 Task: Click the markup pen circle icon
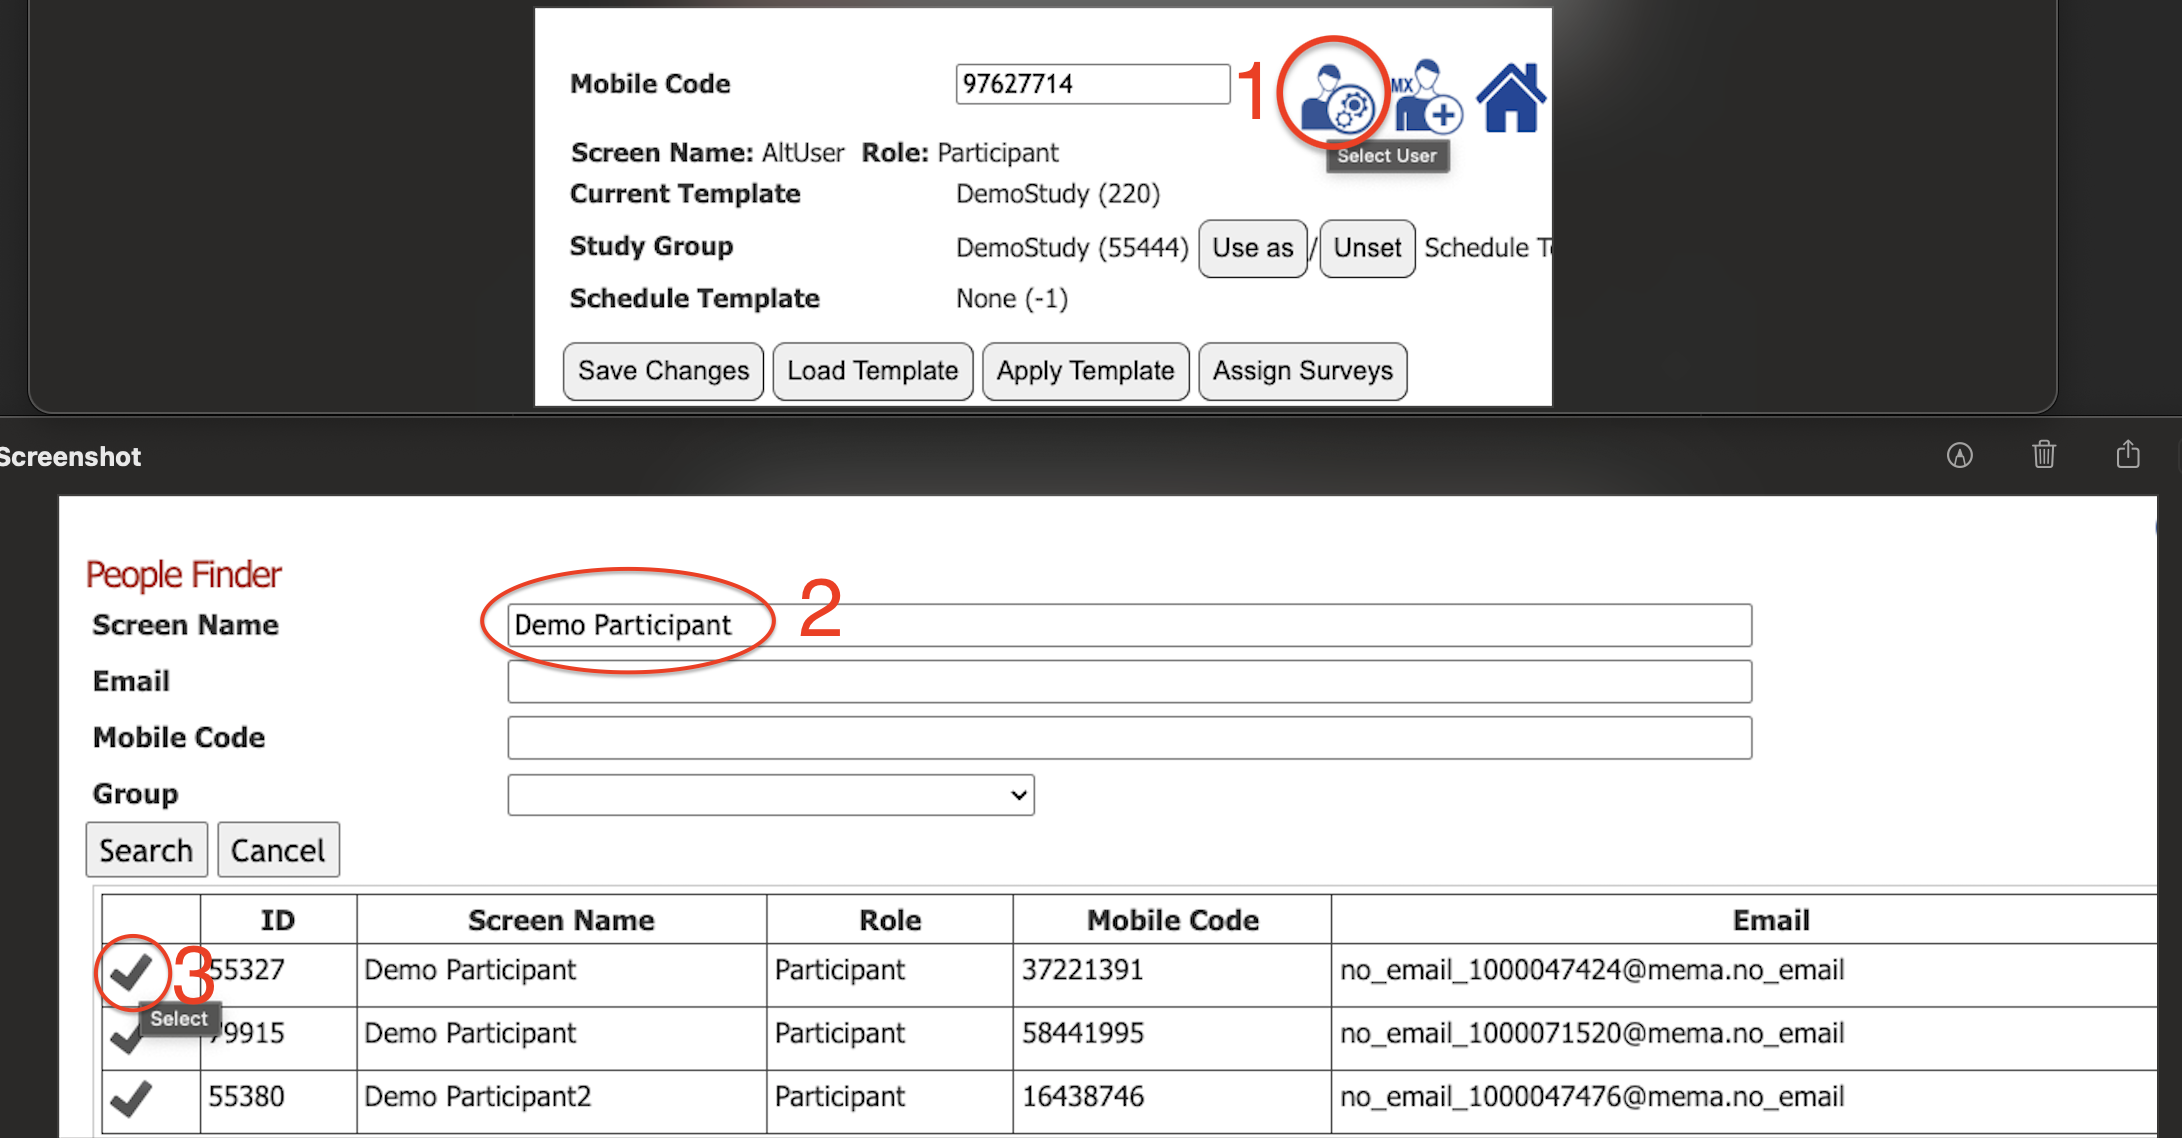tap(1959, 456)
